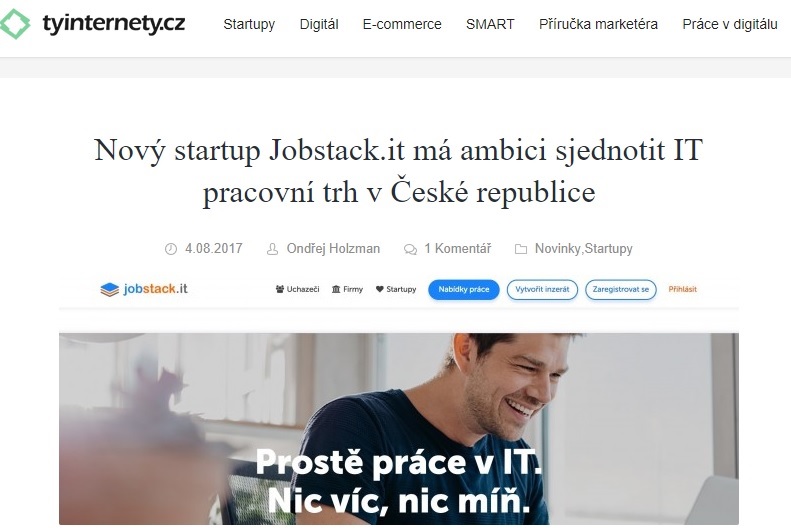Image resolution: width=791 pixels, height=532 pixels.
Task: Click the article hero image
Action: [x=399, y=429]
